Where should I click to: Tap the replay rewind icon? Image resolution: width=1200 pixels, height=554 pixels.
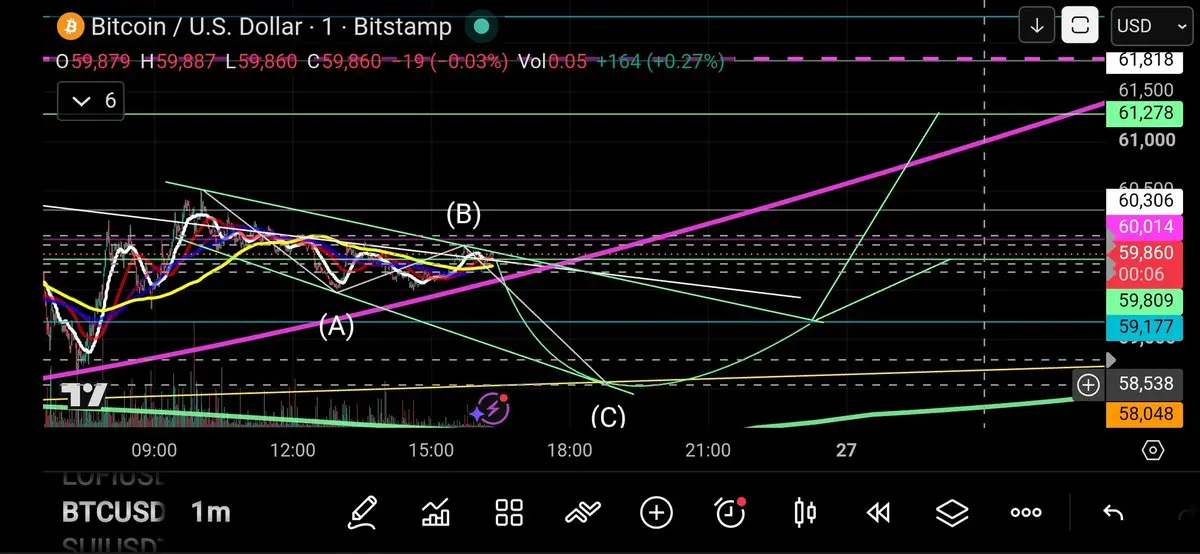point(878,513)
